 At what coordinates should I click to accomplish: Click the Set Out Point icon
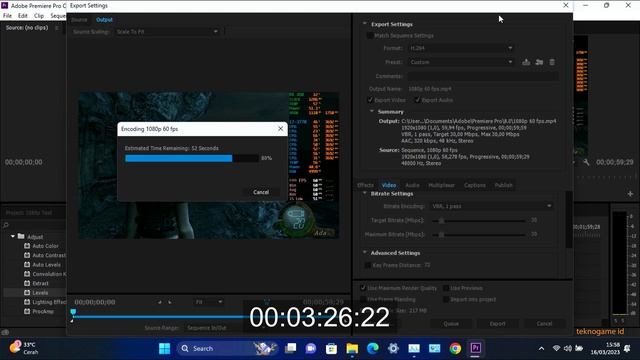coord(170,302)
